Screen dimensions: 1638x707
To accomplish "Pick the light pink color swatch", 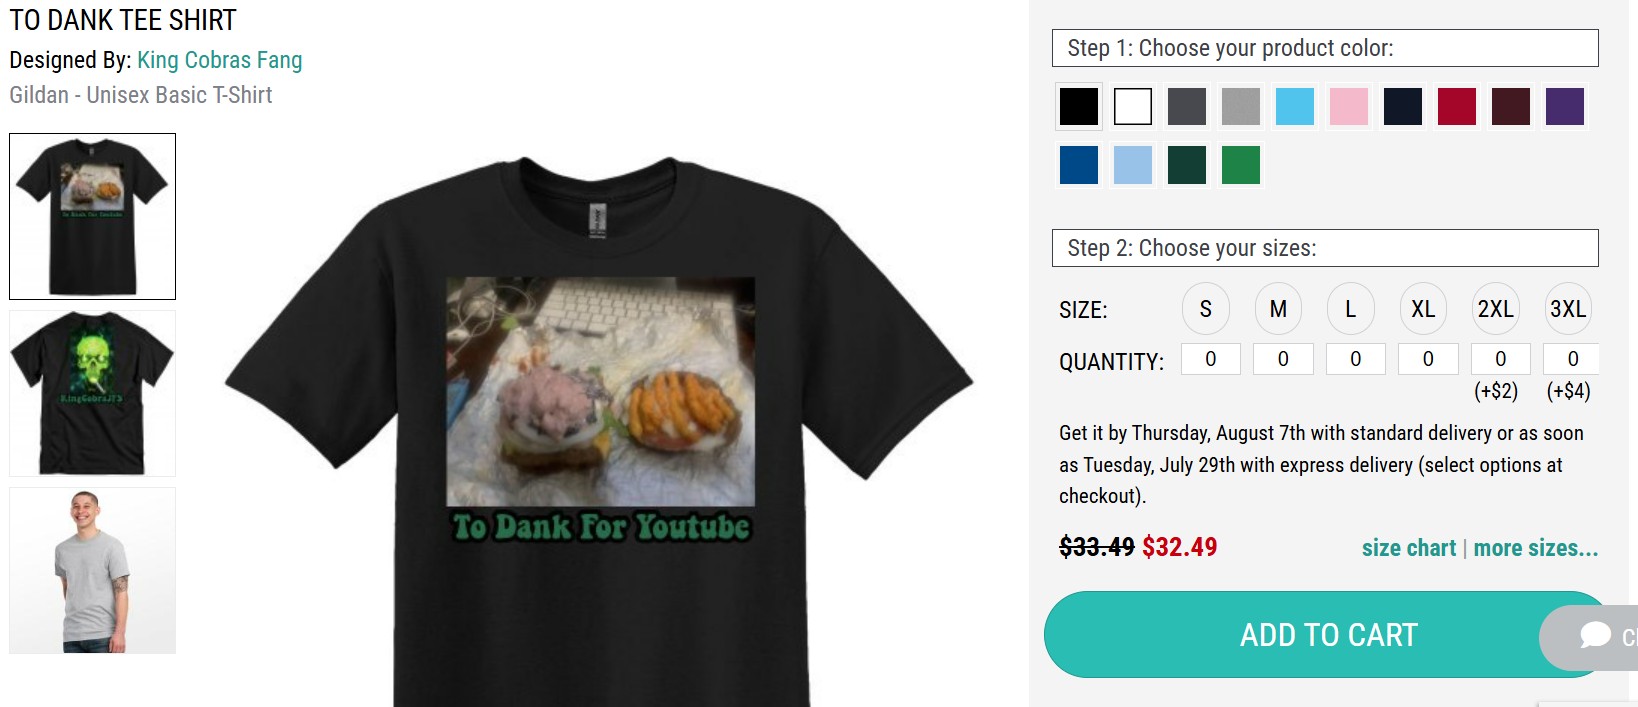I will click(1349, 106).
